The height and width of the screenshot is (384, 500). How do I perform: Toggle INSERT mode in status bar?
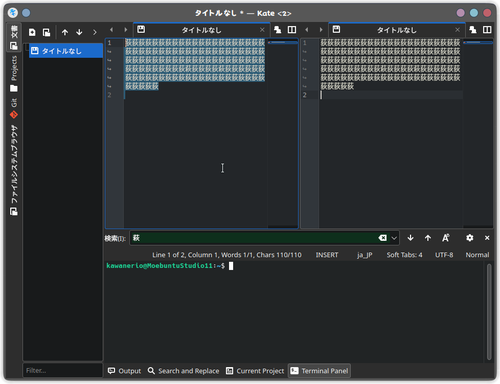pyautogui.click(x=327, y=255)
